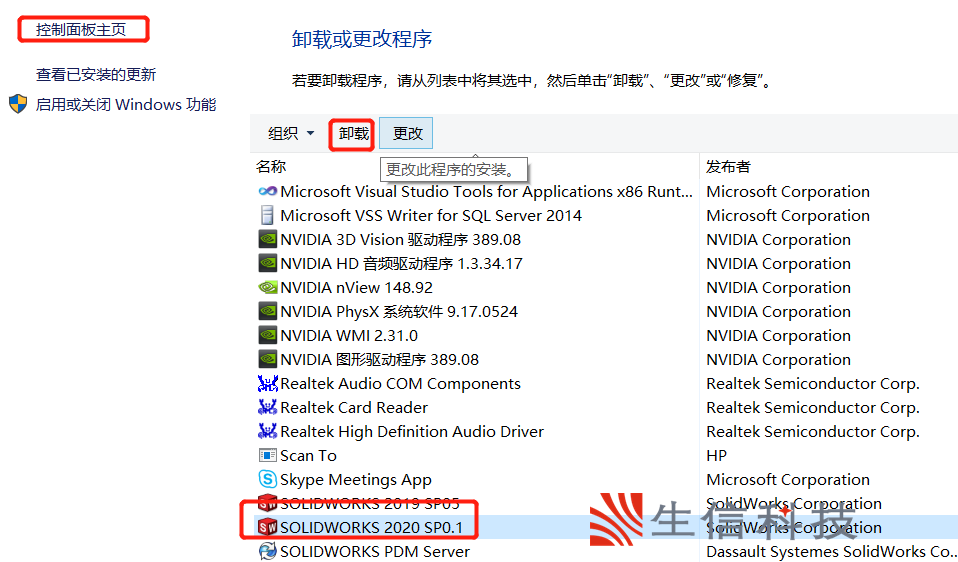Click the Microsoft VSS Writer server icon
This screenshot has width=958, height=562.
pyautogui.click(x=267, y=215)
